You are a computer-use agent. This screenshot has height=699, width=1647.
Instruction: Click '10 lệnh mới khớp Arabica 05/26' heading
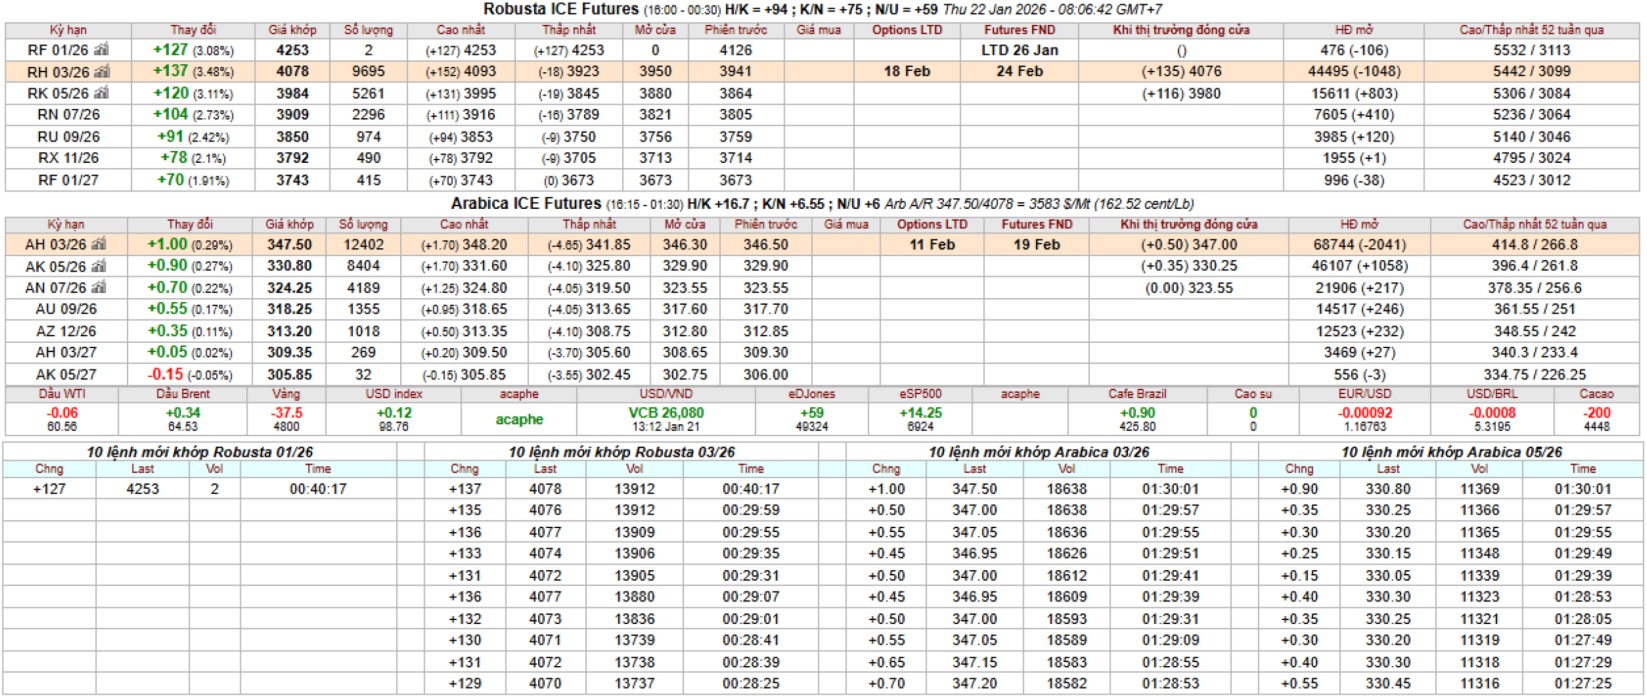point(1451,452)
